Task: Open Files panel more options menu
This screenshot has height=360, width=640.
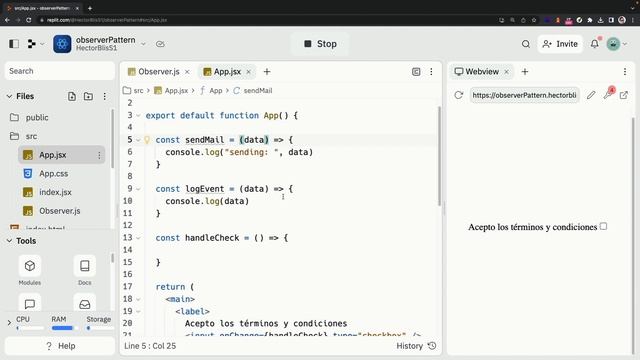Action: click(104, 96)
